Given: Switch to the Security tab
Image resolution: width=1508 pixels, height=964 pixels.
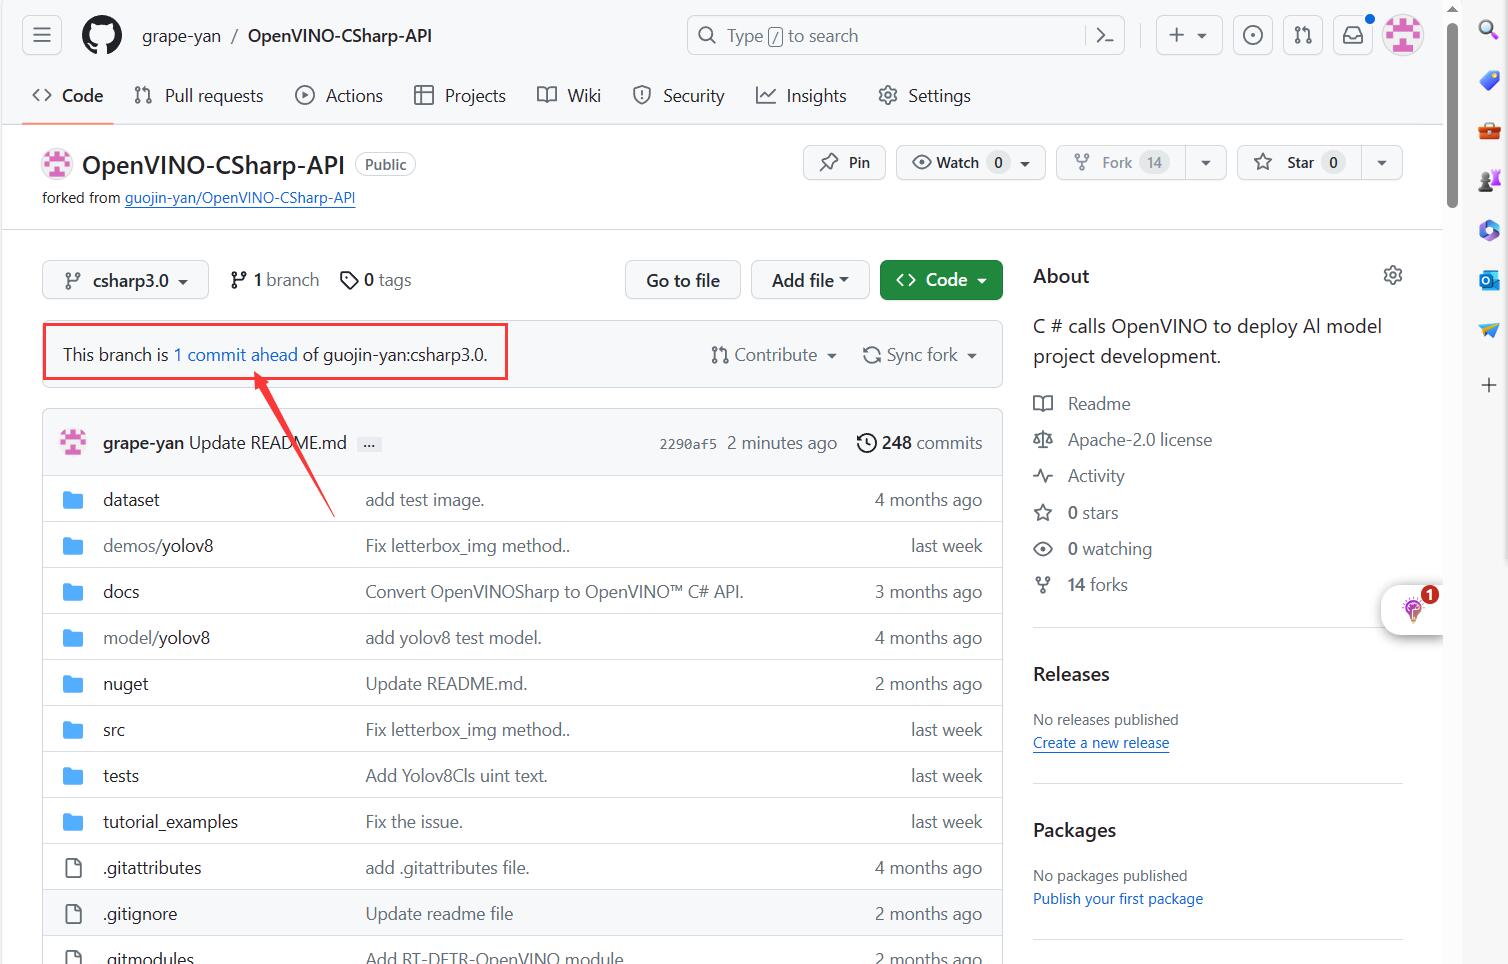Looking at the screenshot, I should click(x=679, y=96).
